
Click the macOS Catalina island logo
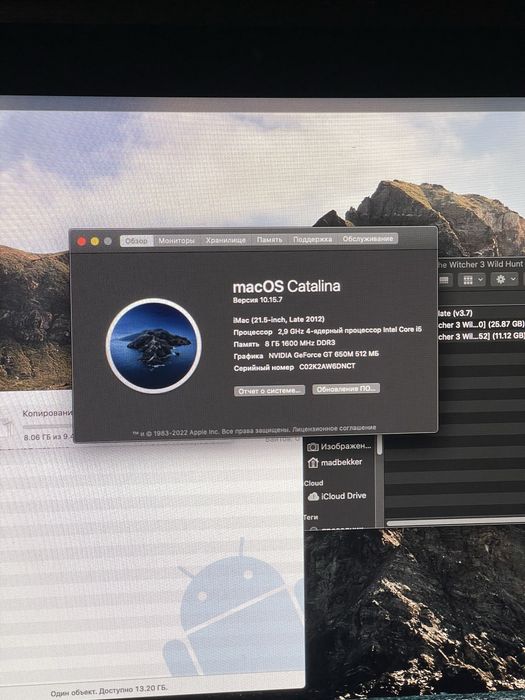[154, 346]
